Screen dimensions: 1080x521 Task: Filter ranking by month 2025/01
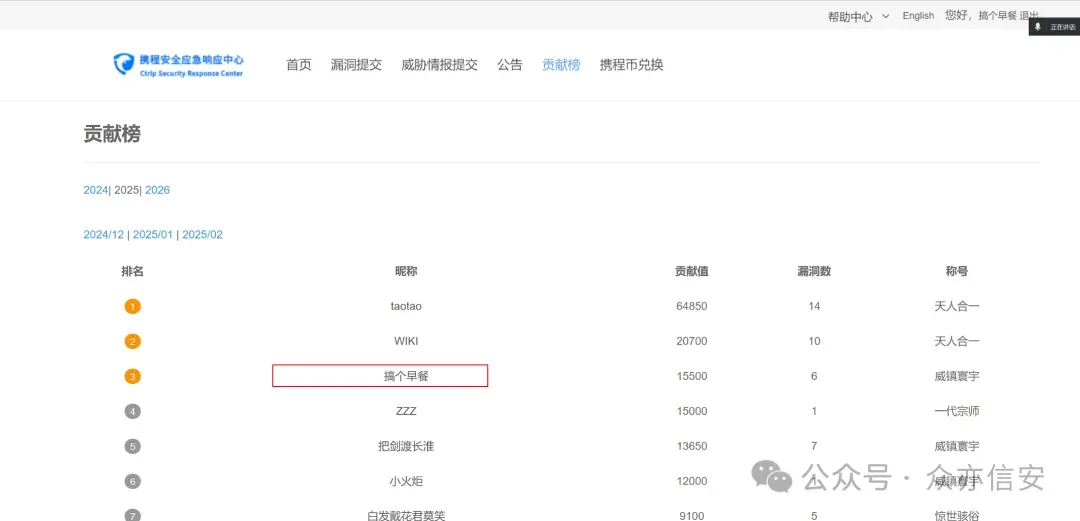(153, 235)
